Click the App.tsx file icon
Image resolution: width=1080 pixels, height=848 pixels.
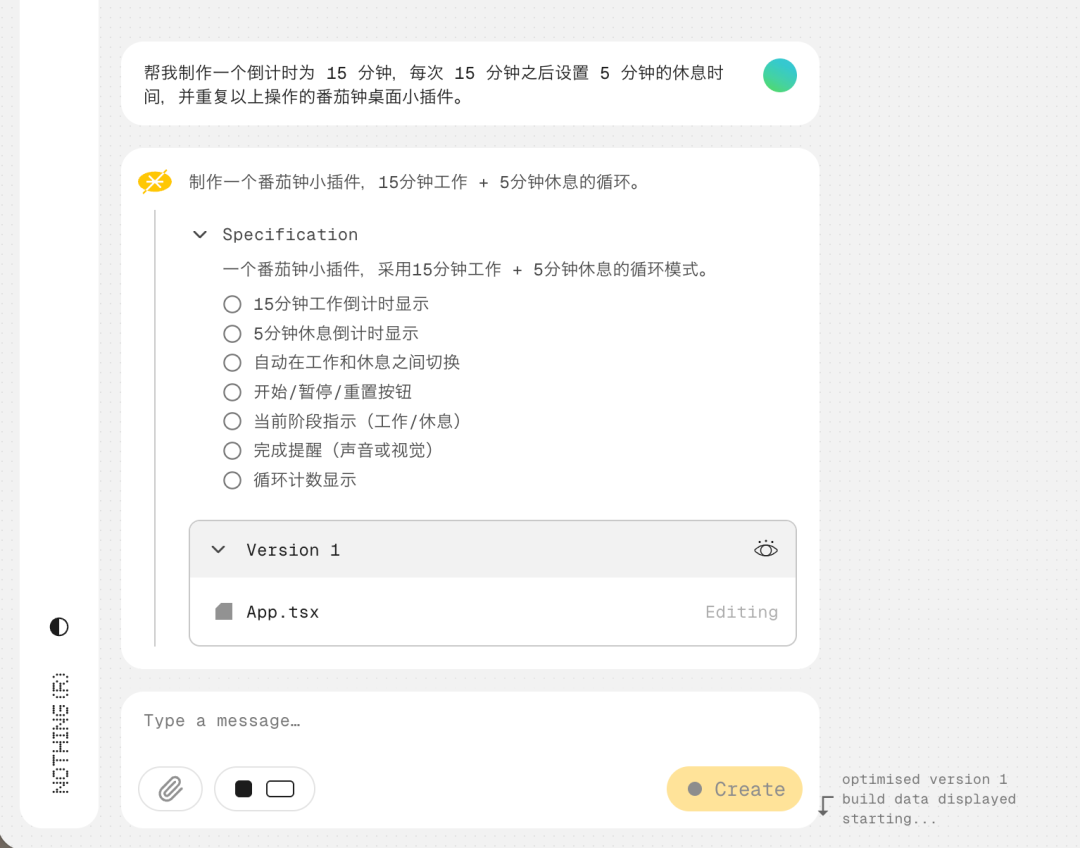[x=224, y=611]
